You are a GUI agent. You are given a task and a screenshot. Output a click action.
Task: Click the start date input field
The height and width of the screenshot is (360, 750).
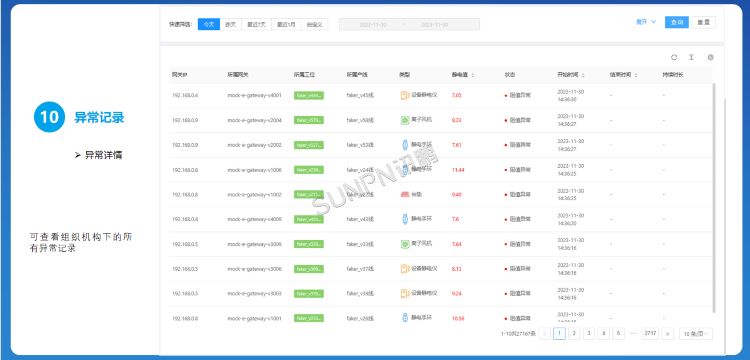373,24
